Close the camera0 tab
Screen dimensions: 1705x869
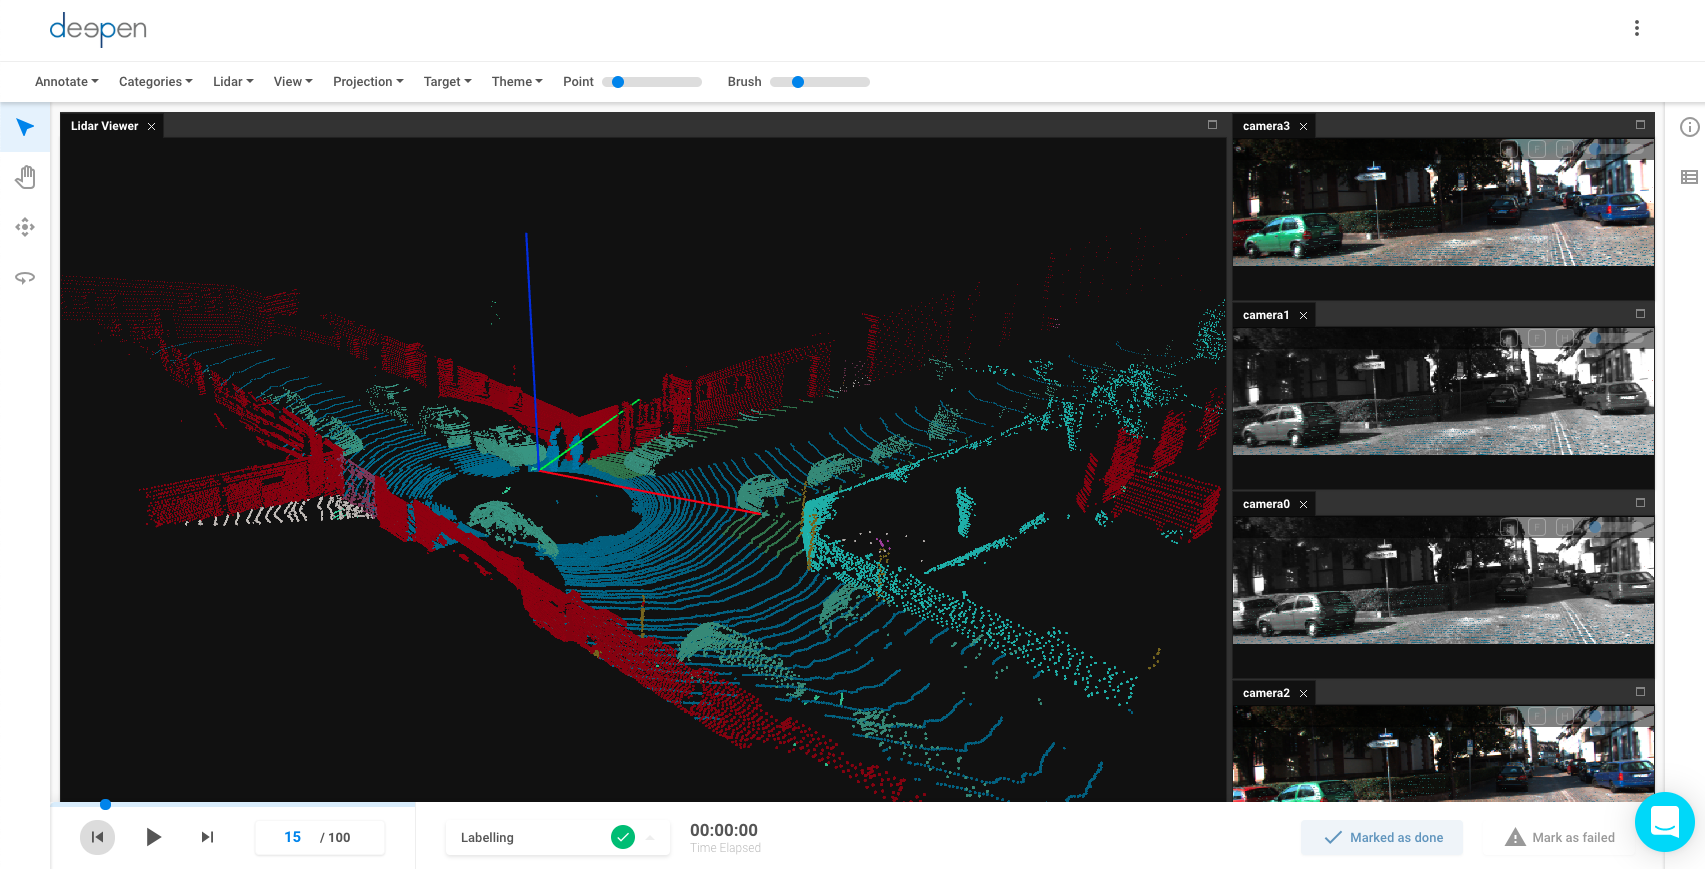1303,504
